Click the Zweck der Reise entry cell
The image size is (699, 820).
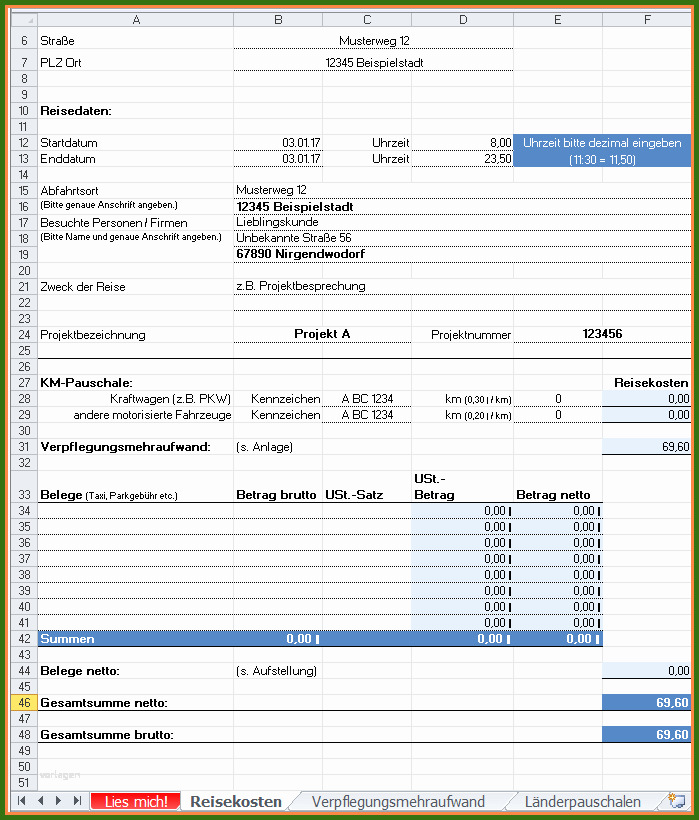(460, 287)
